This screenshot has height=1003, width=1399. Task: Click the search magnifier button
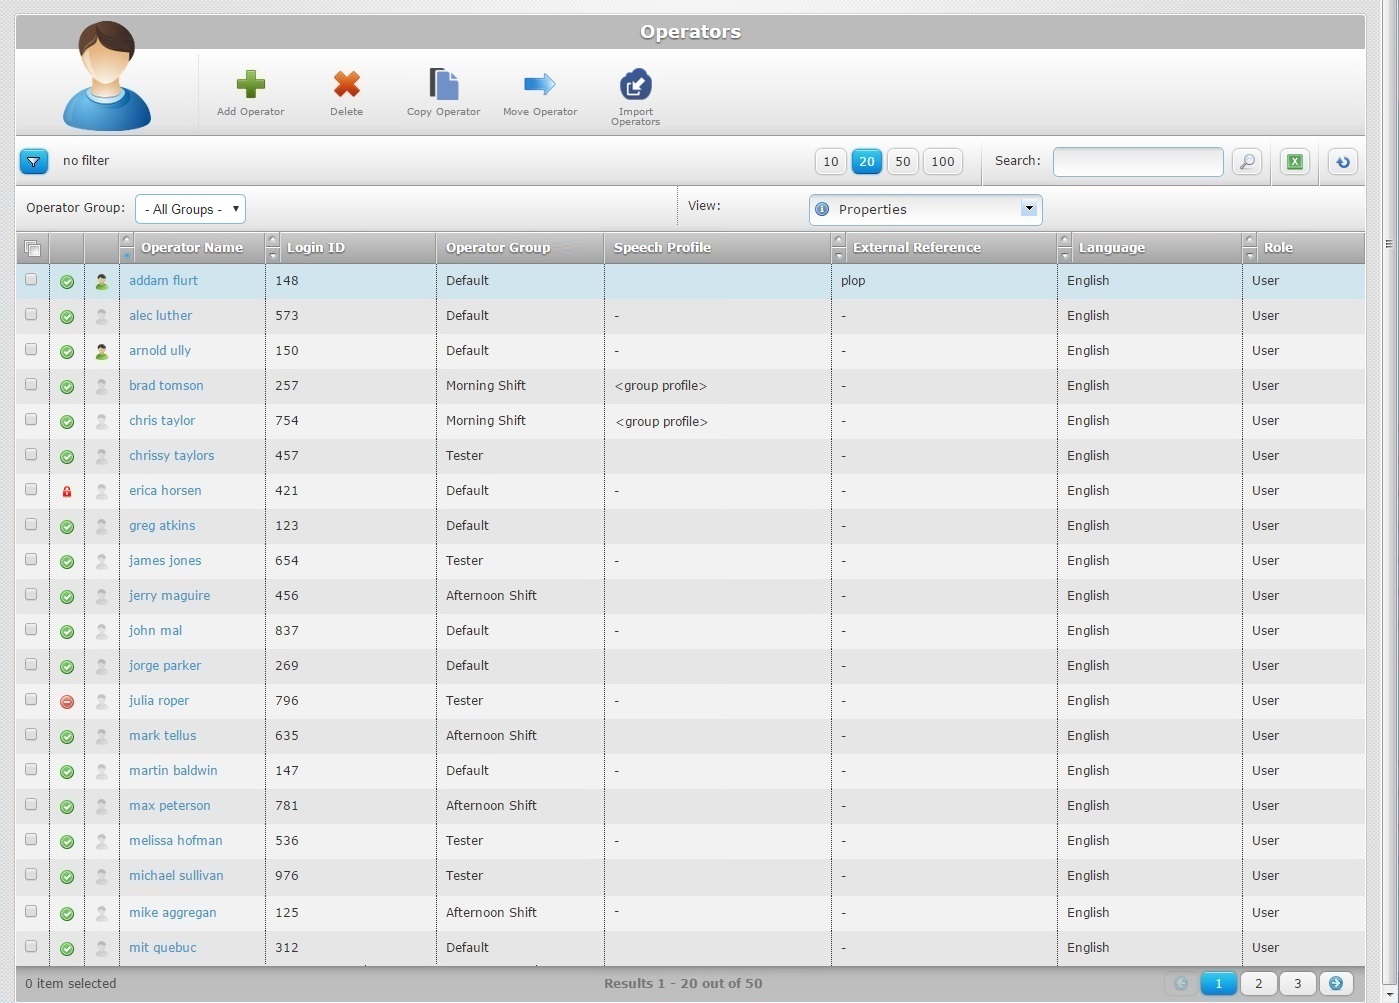(1247, 162)
